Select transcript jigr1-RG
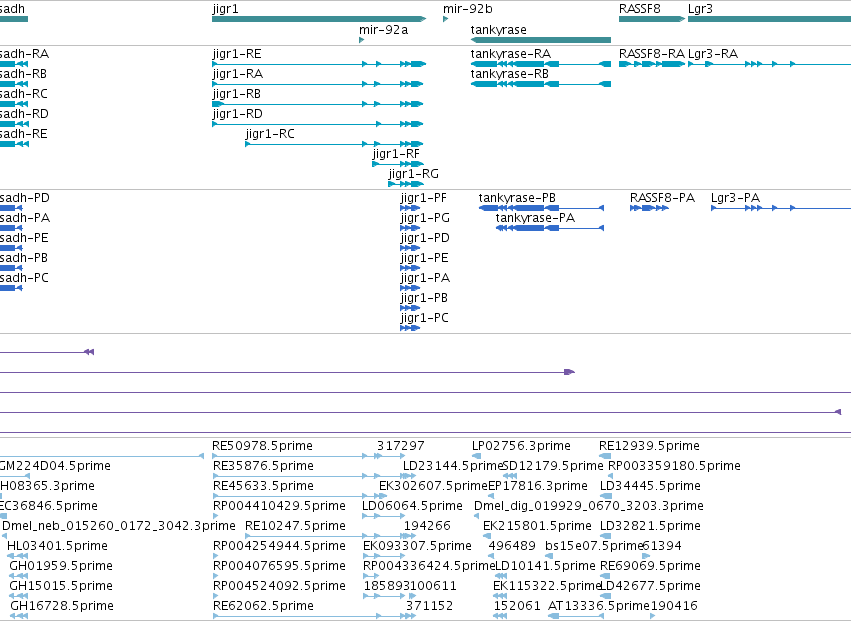This screenshot has height=621, width=851. click(406, 184)
